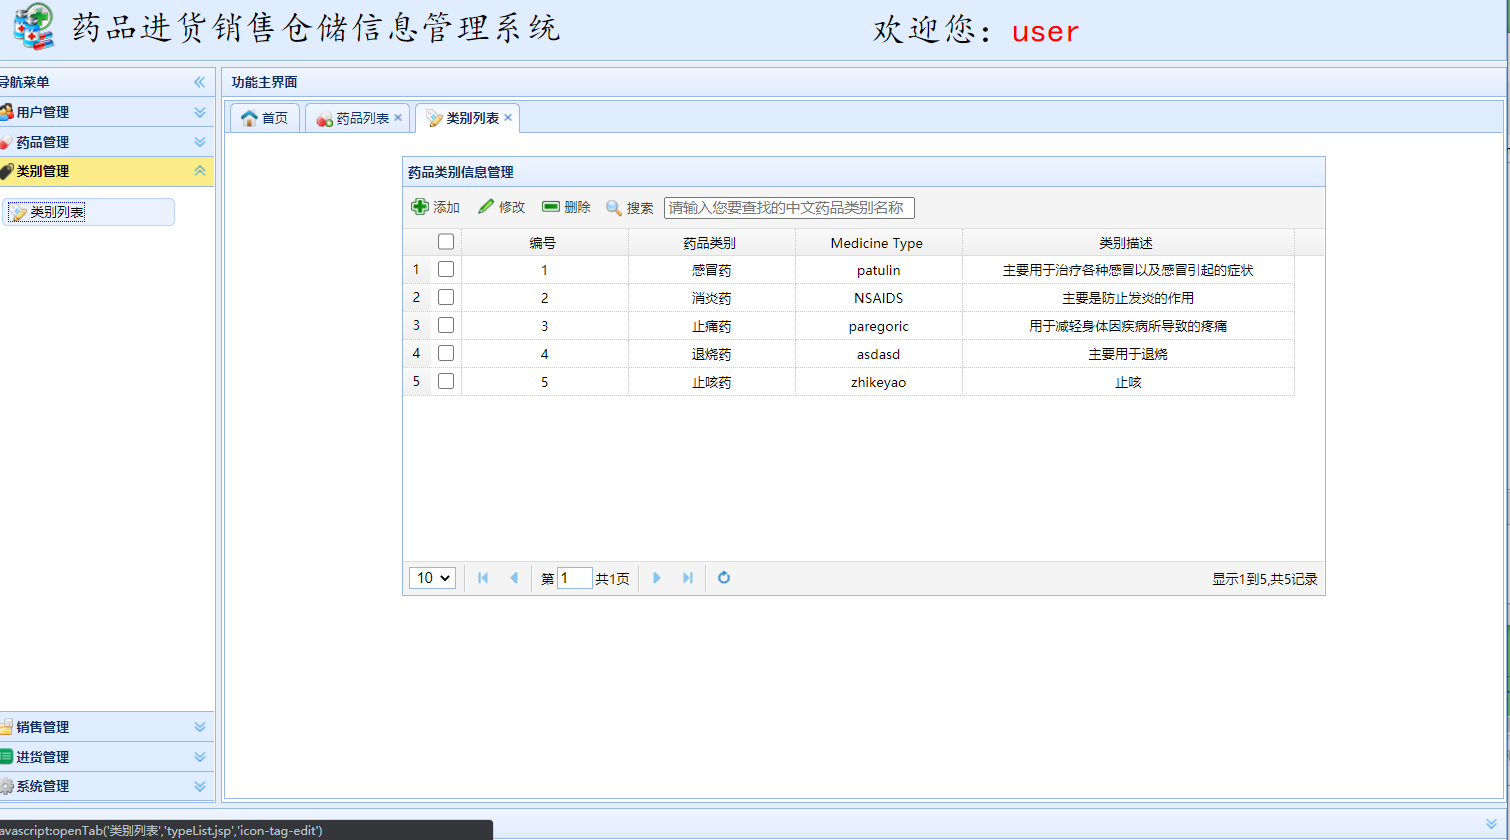This screenshot has height=840, width=1510.
Task: Collapse the 类别管理 section chevron
Action: (x=199, y=171)
